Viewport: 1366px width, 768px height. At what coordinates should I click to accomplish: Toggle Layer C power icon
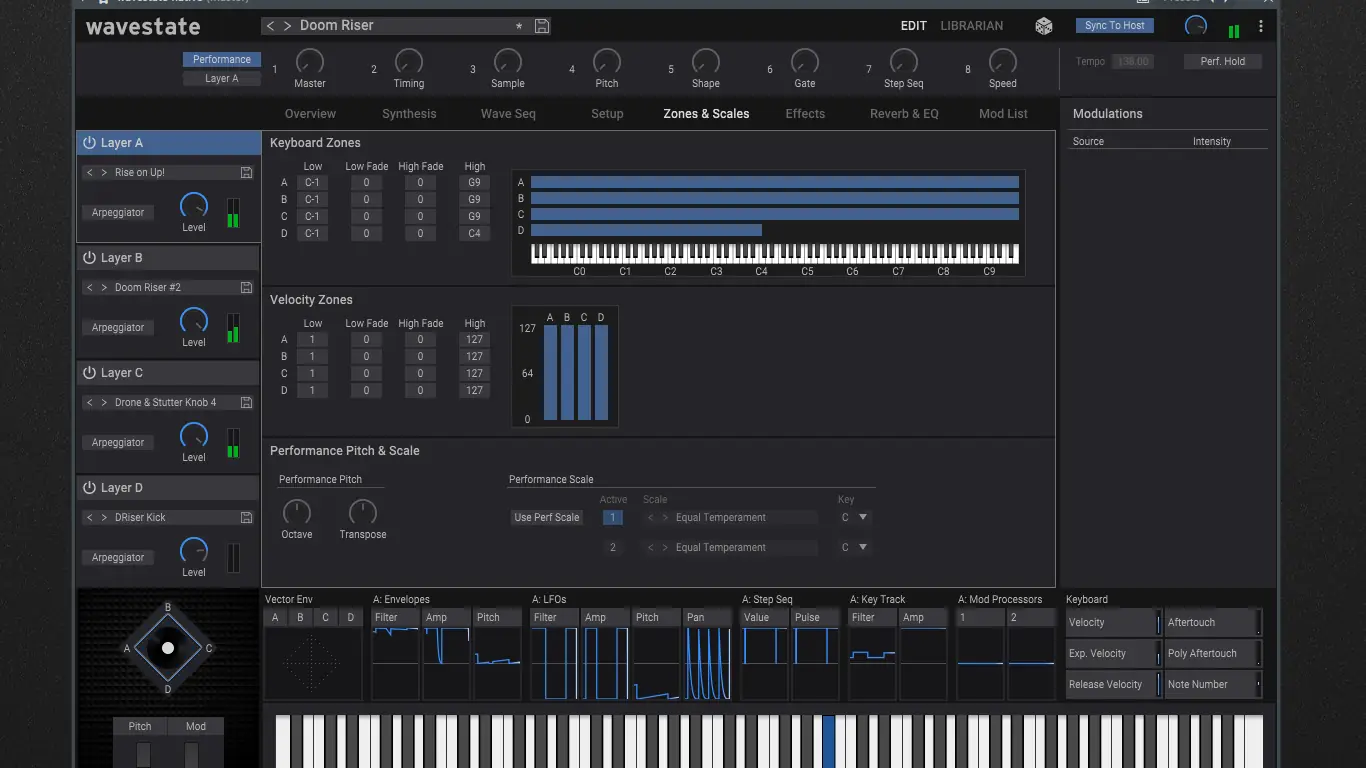click(89, 373)
